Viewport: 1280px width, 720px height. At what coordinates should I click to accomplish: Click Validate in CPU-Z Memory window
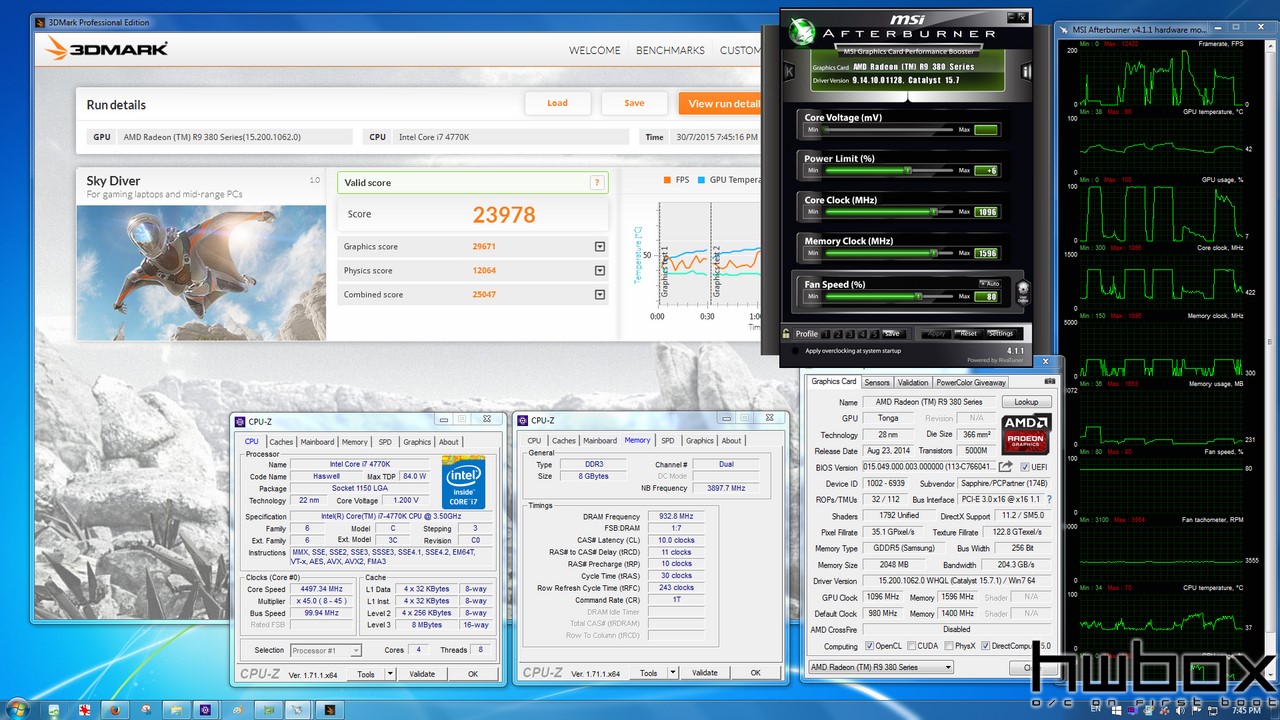click(705, 673)
